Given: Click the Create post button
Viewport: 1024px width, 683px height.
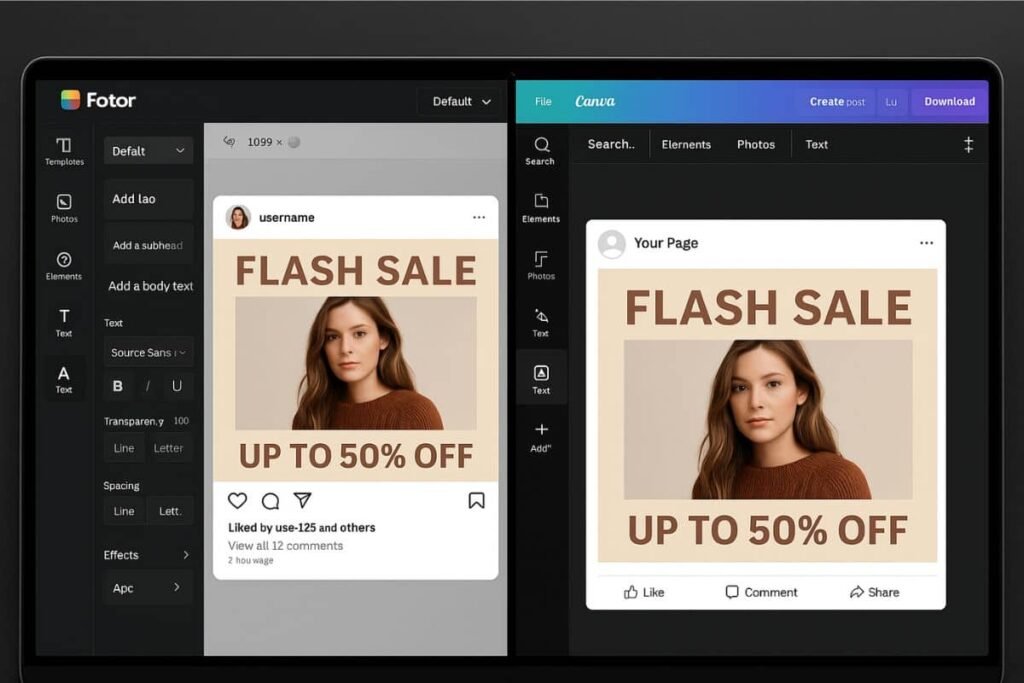Looking at the screenshot, I should click(836, 101).
